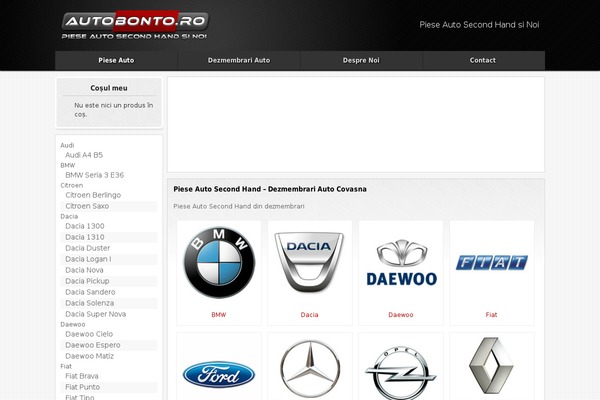The height and width of the screenshot is (400, 600).
Task: Click the Audi category heading in sidebar
Action: [x=67, y=145]
